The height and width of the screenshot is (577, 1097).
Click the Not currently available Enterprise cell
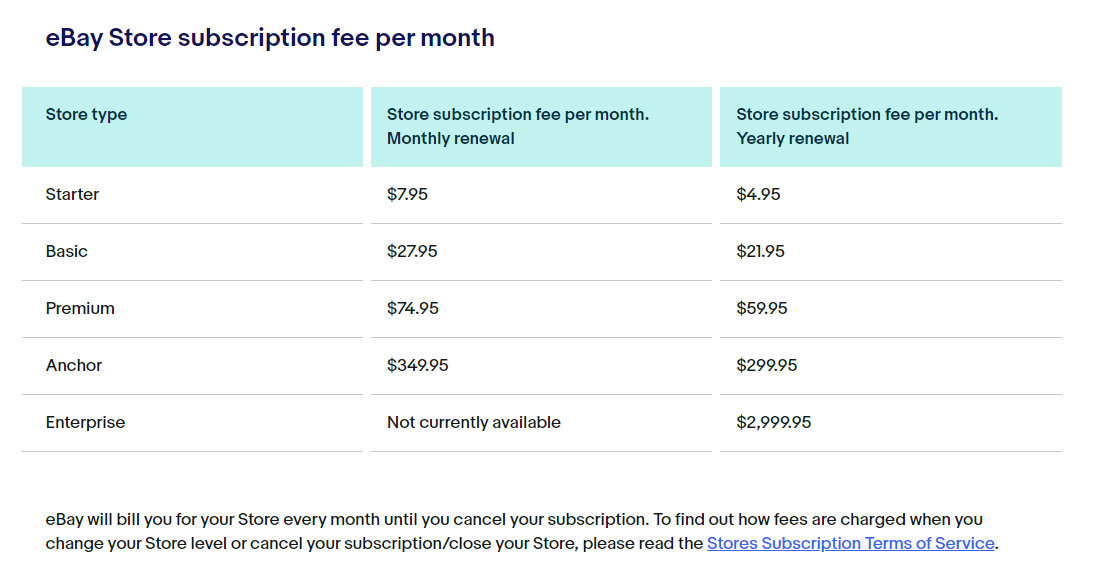(x=474, y=422)
